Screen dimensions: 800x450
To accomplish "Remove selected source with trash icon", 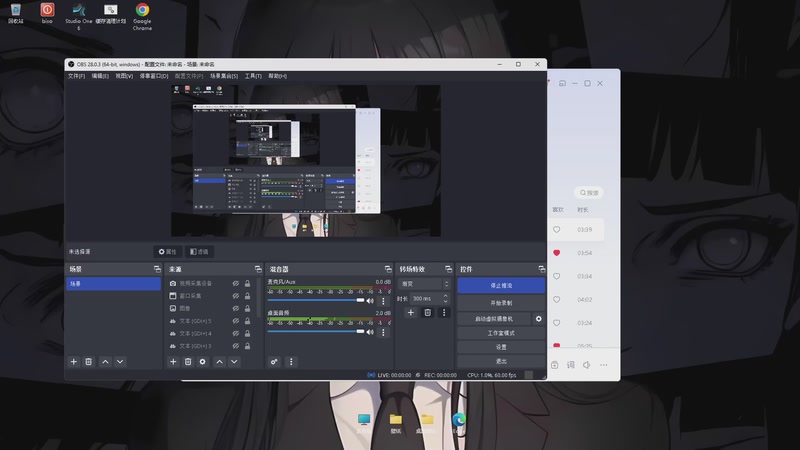I will click(x=188, y=362).
